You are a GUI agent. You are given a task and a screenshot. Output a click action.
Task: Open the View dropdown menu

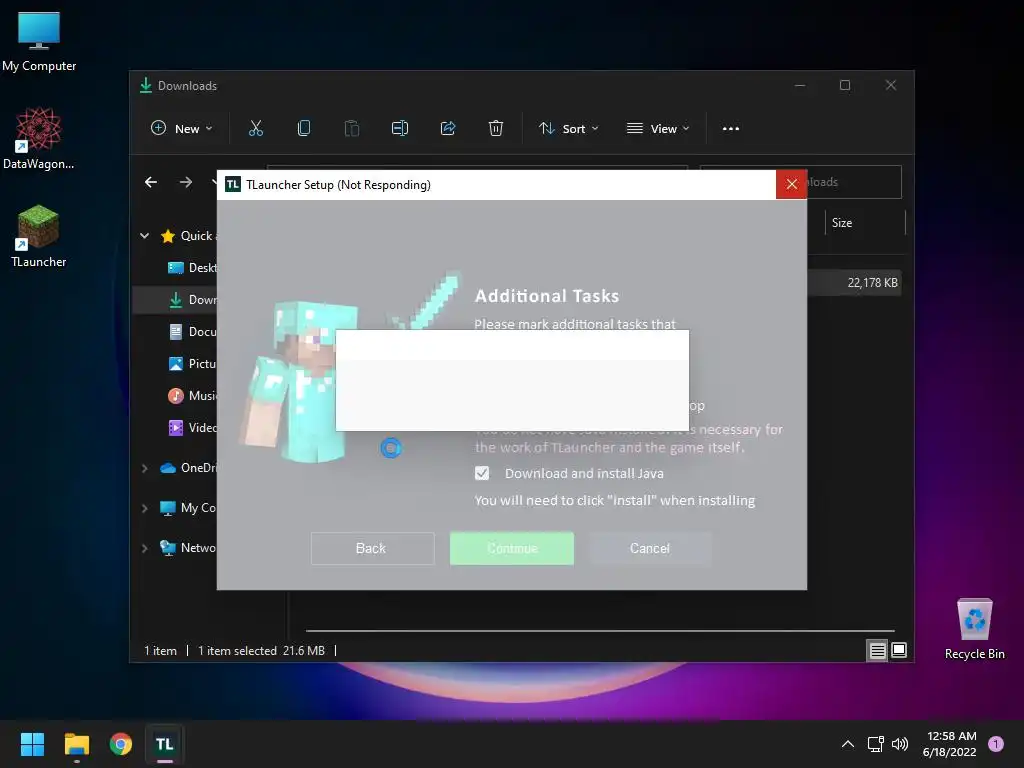coord(658,129)
